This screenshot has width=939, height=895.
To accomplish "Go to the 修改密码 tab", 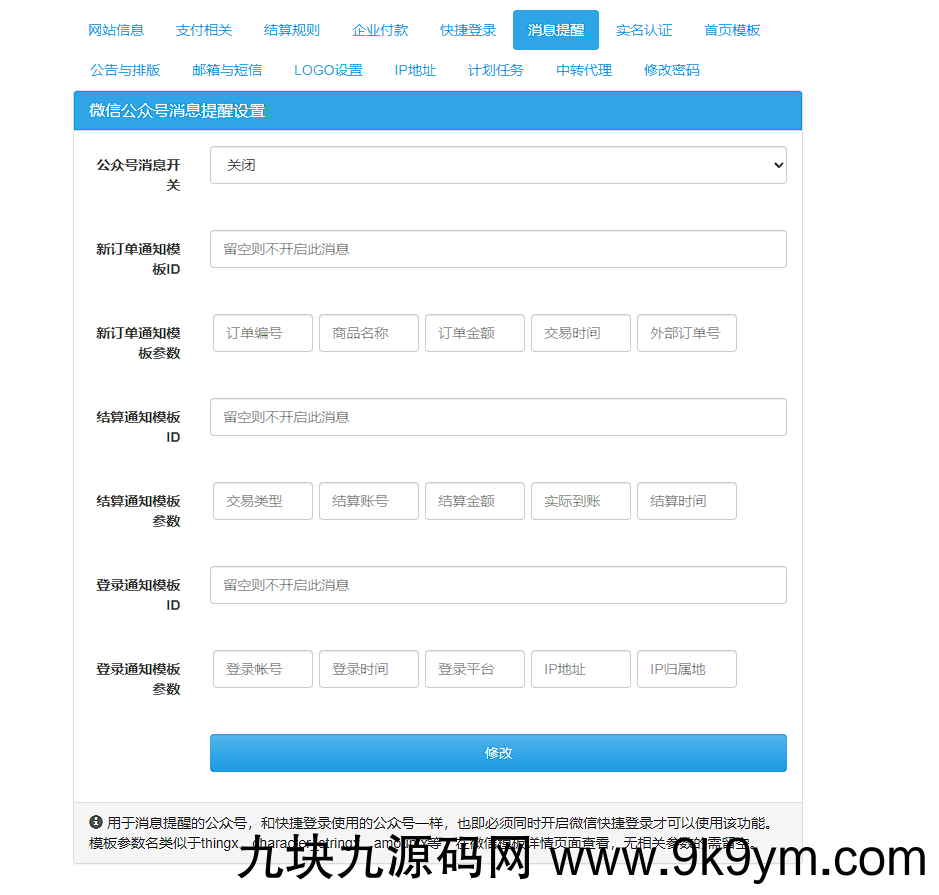I will pos(672,70).
